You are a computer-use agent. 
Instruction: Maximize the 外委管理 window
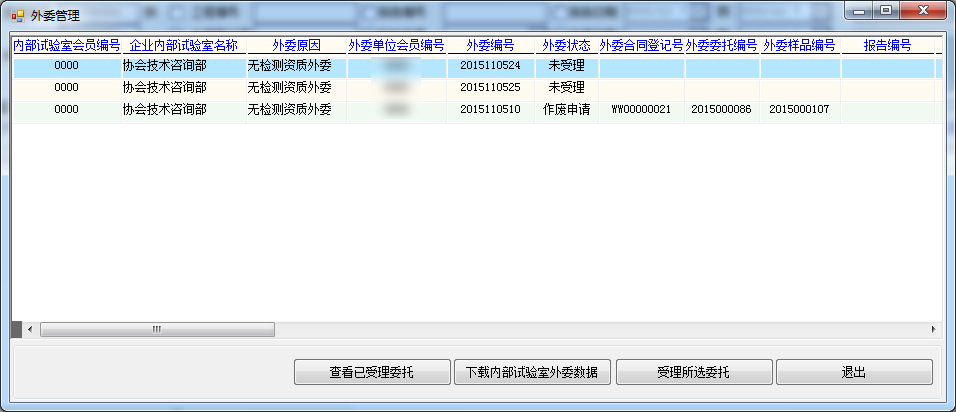pyautogui.click(x=885, y=11)
